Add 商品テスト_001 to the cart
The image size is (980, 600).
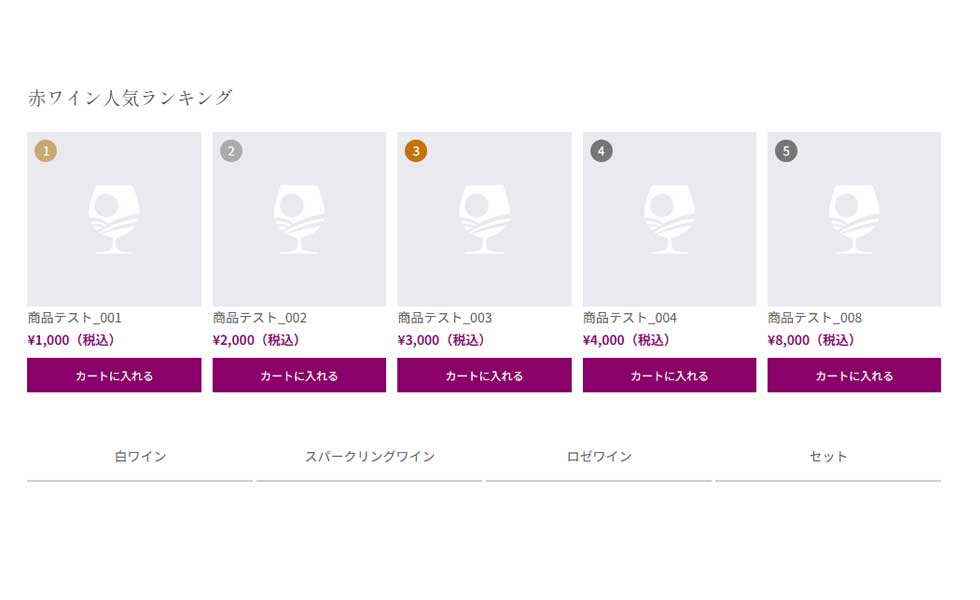tap(113, 375)
